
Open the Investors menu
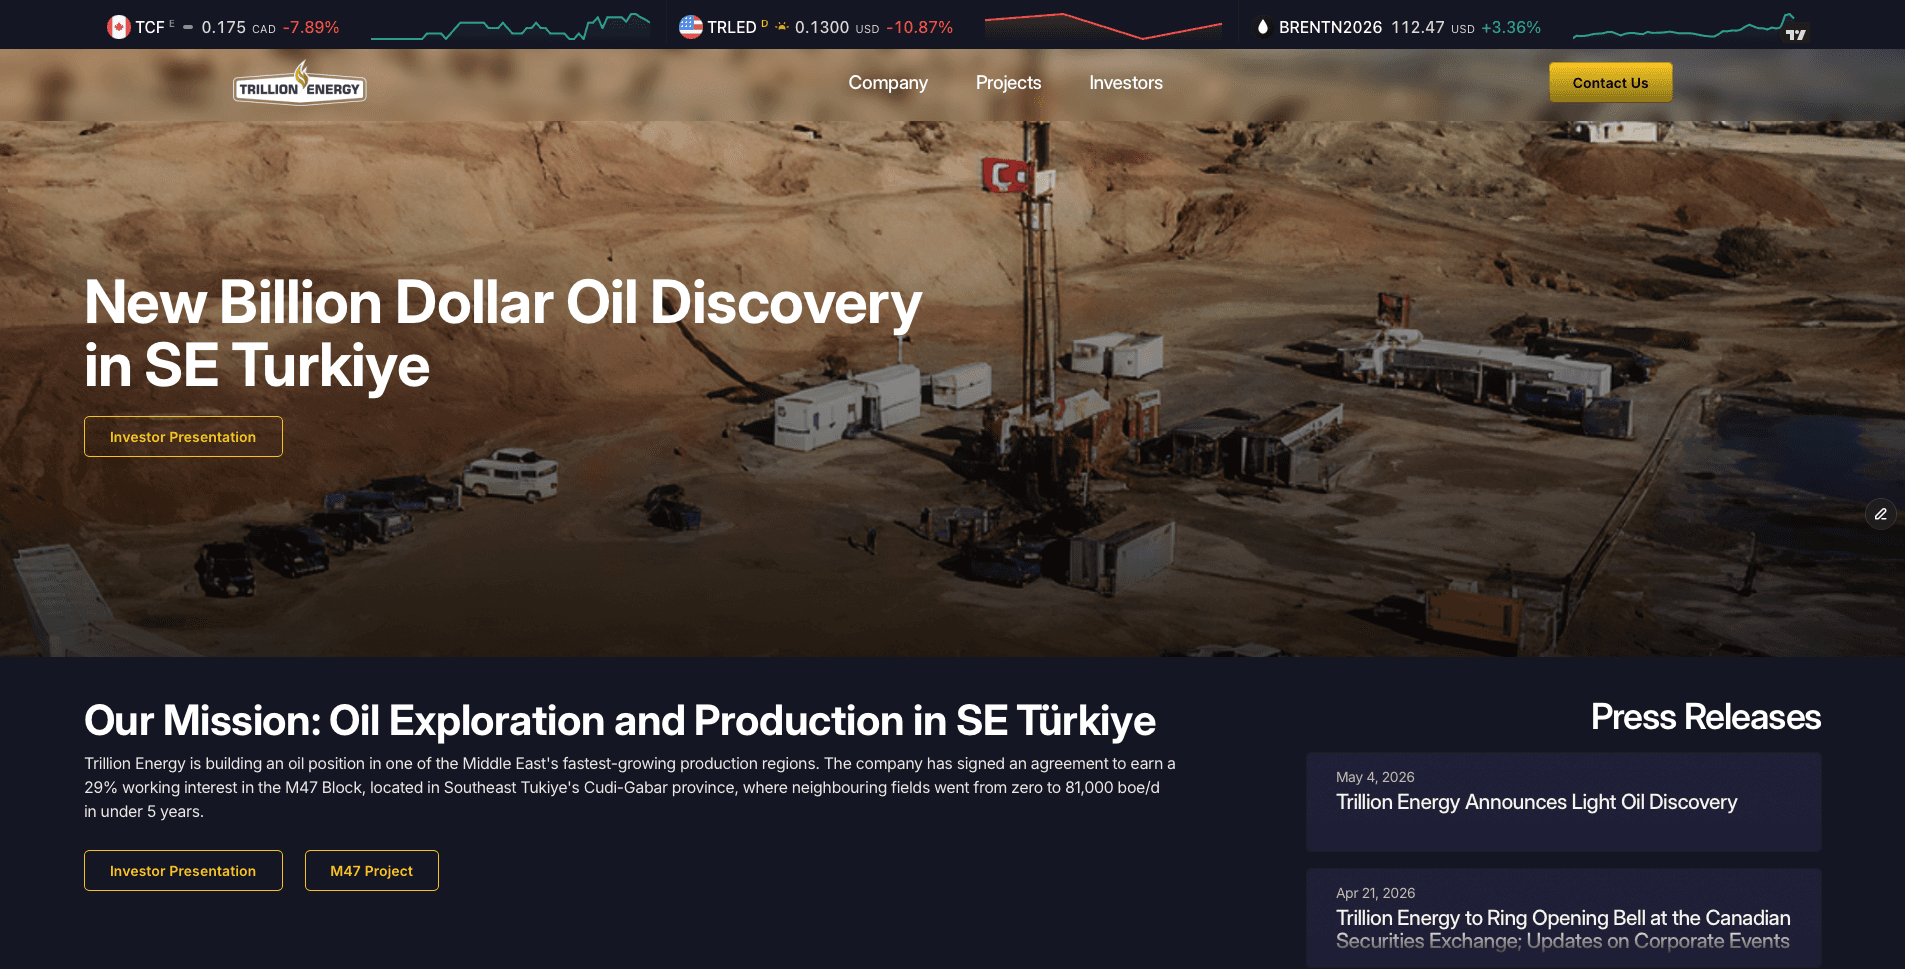tap(1126, 83)
